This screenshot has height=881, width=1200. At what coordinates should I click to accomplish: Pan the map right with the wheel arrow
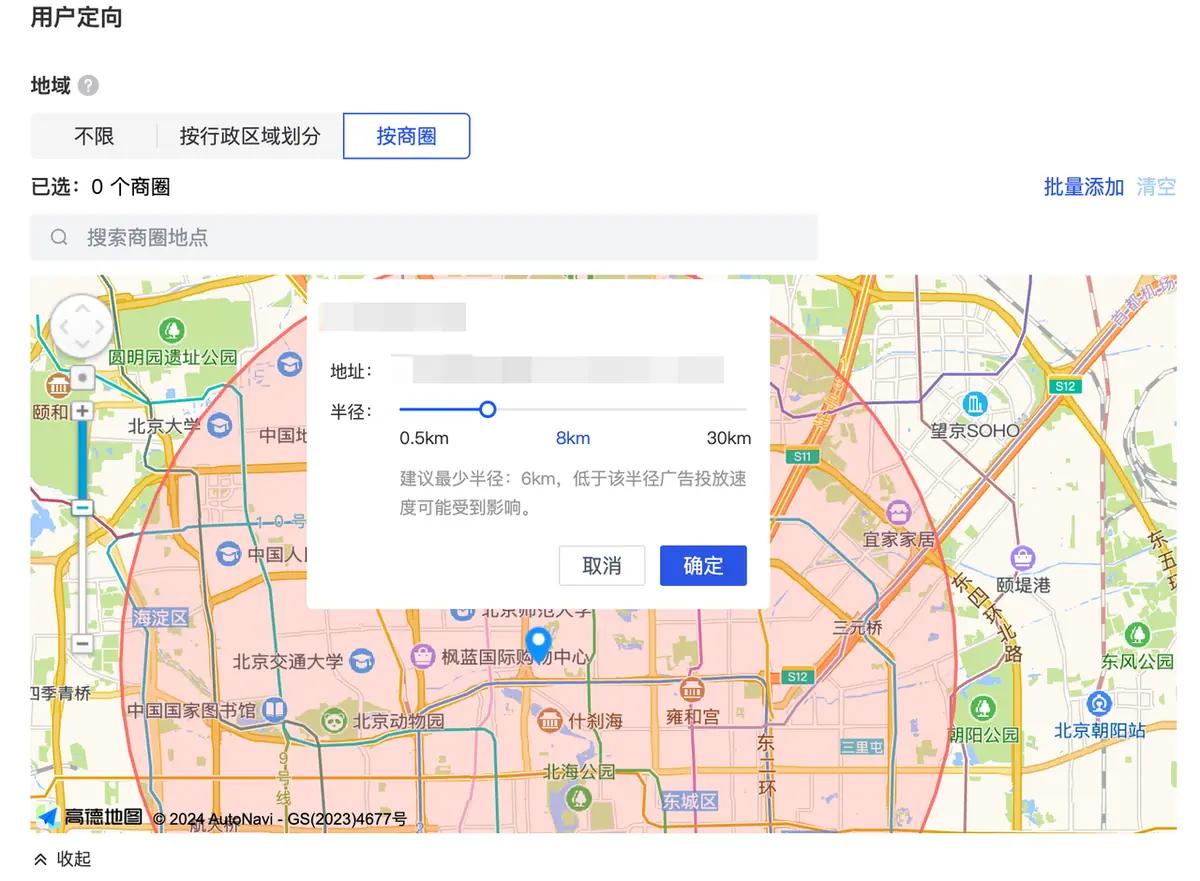tap(101, 327)
